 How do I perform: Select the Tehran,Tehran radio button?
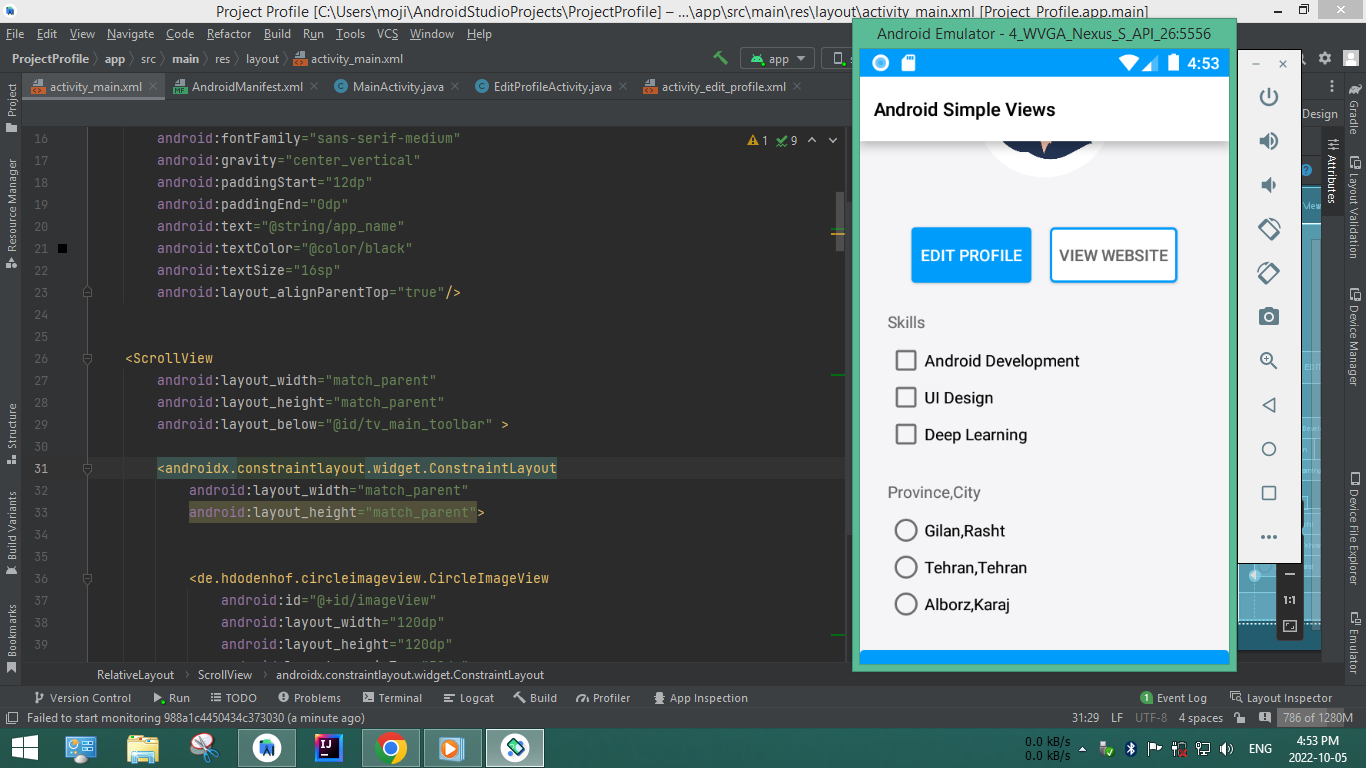coord(906,567)
